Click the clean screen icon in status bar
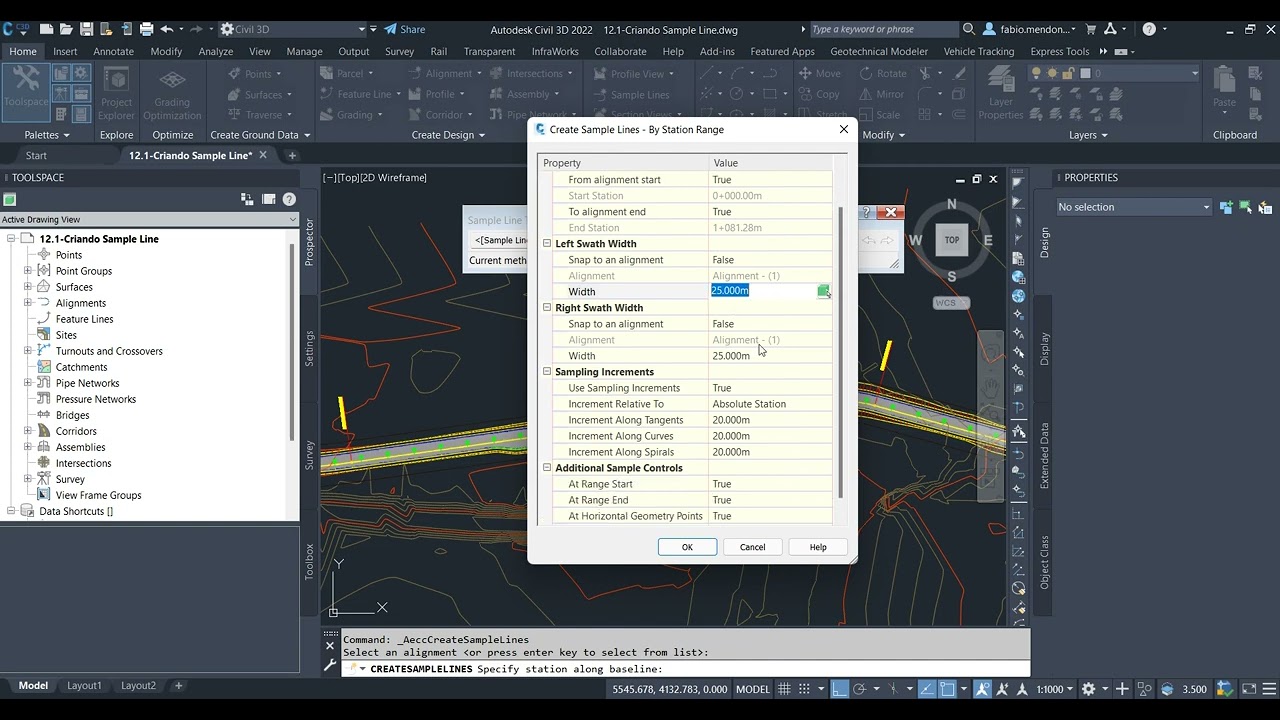Screen dimensions: 1280x720 [x=1250, y=689]
